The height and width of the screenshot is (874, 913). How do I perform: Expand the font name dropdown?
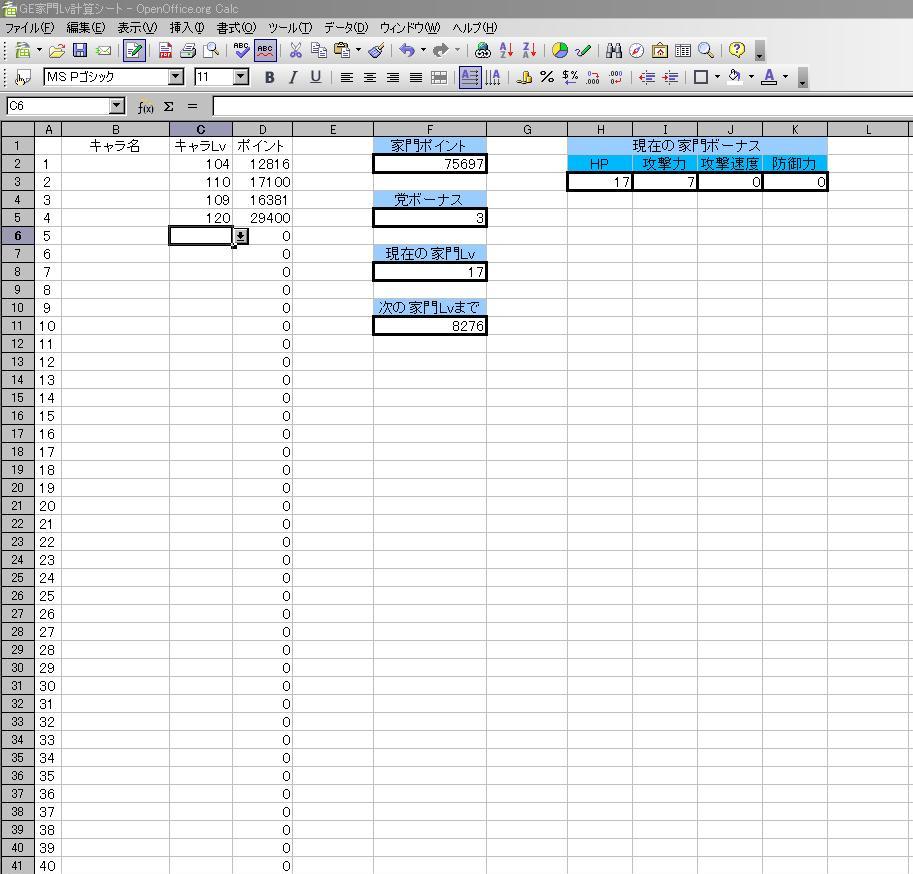pos(176,77)
